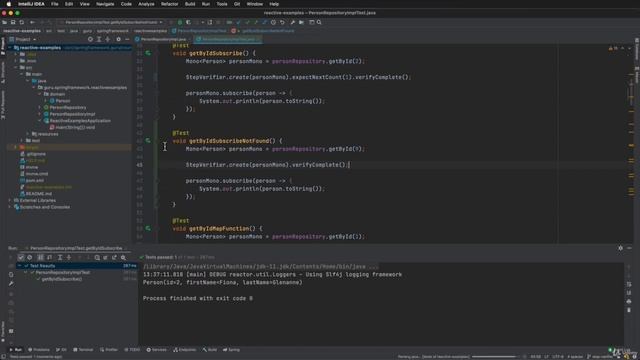Toggle the Structure tool window side tab
640x360 pixels.
pos(3,72)
